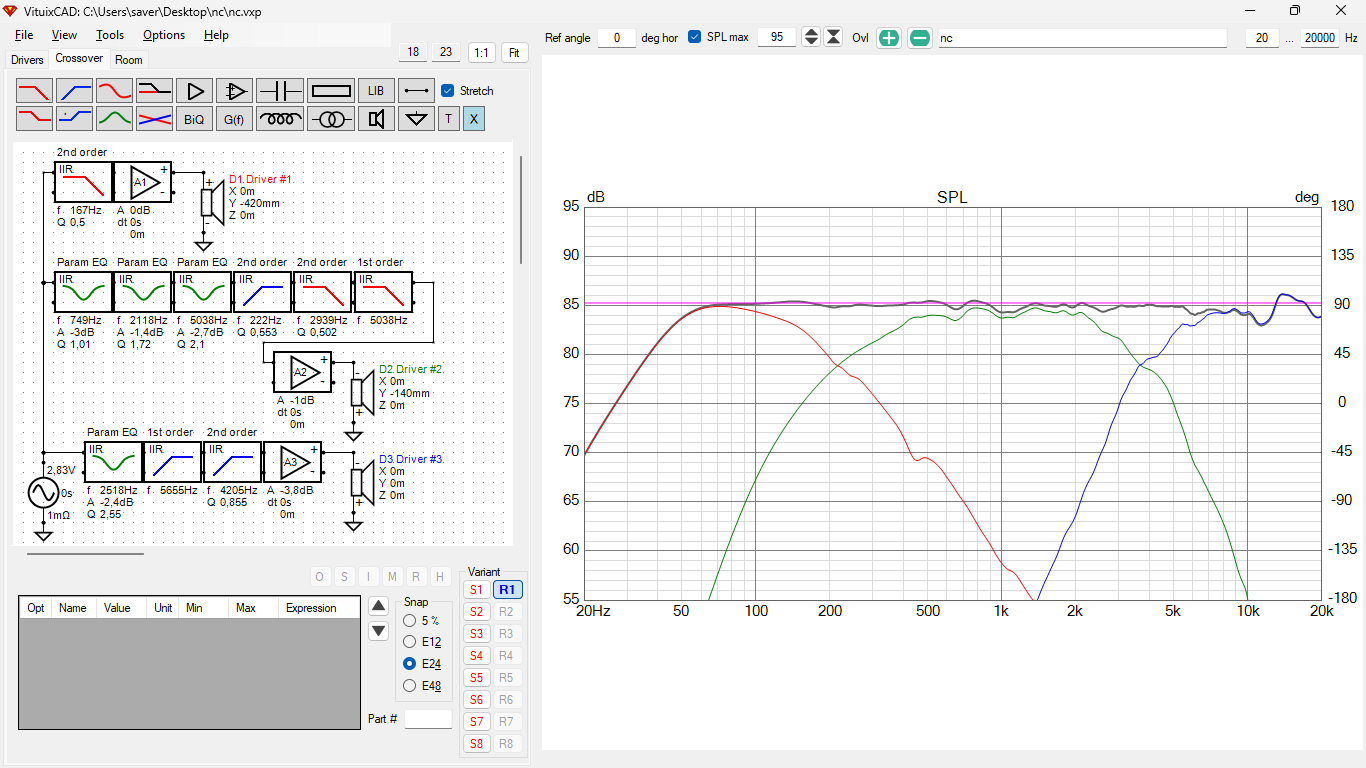Screen dimensions: 1366x768
Task: Open the Tools menu
Action: pyautogui.click(x=110, y=35)
